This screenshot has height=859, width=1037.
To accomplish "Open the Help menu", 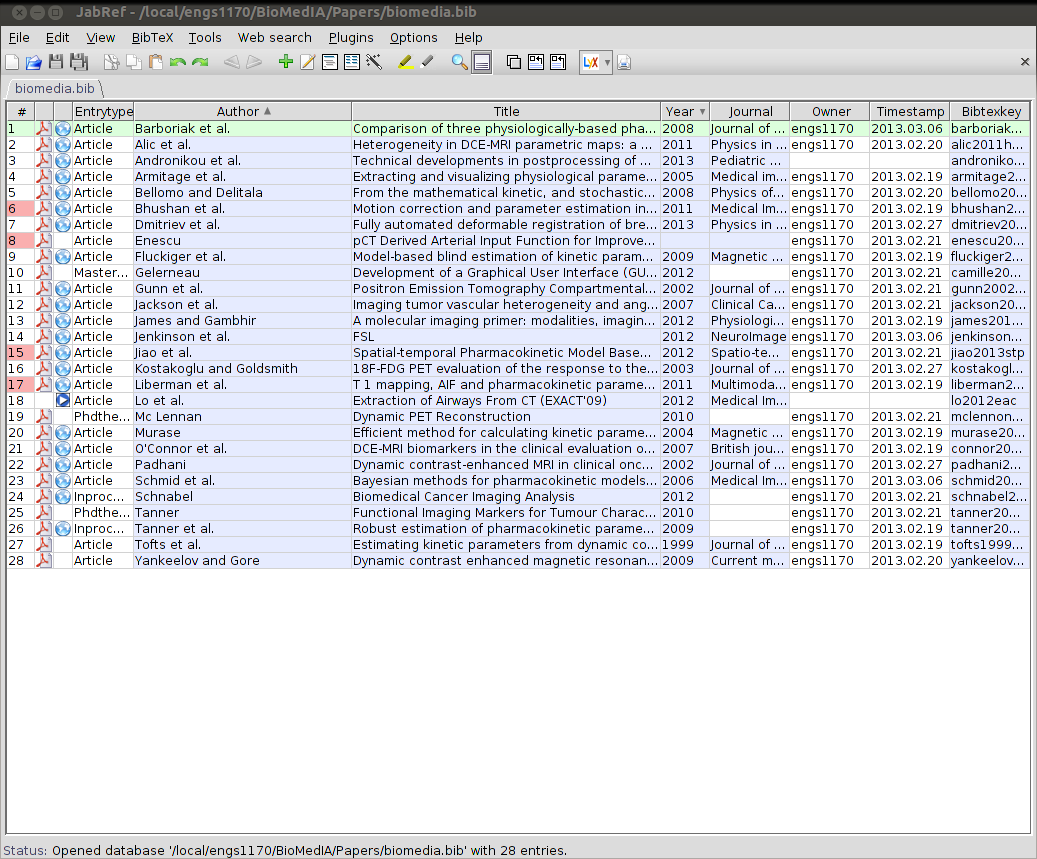I will tap(468, 38).
